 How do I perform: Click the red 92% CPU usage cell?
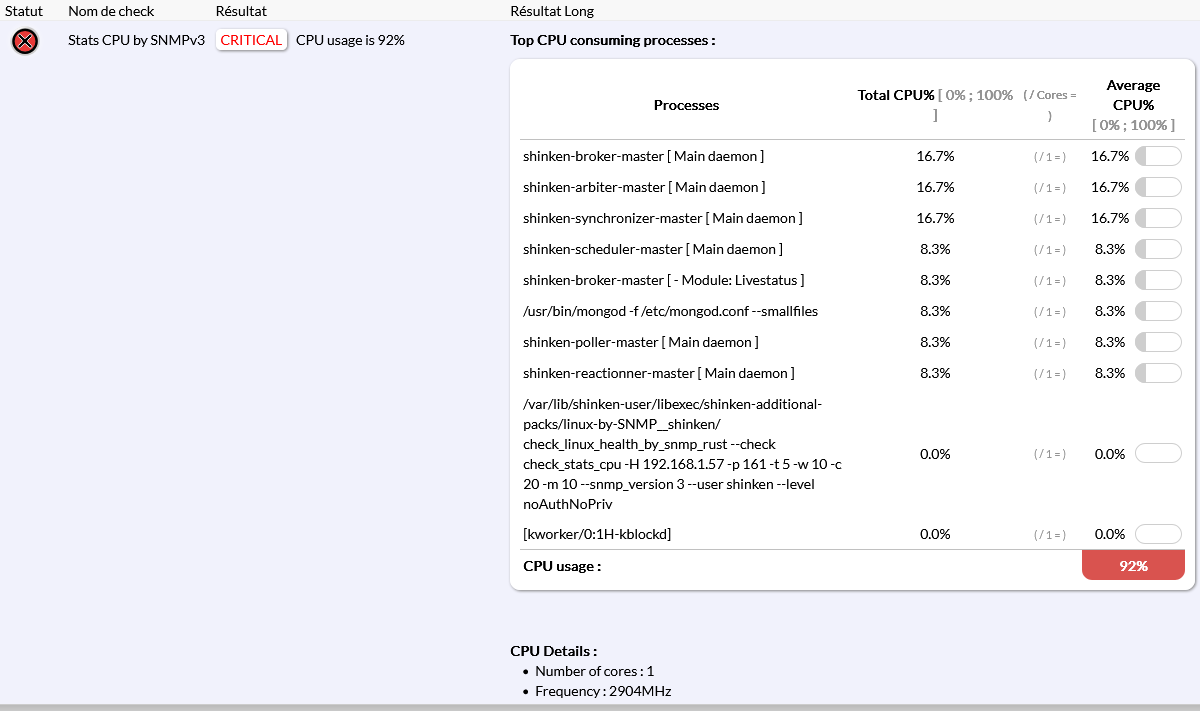click(x=1133, y=565)
